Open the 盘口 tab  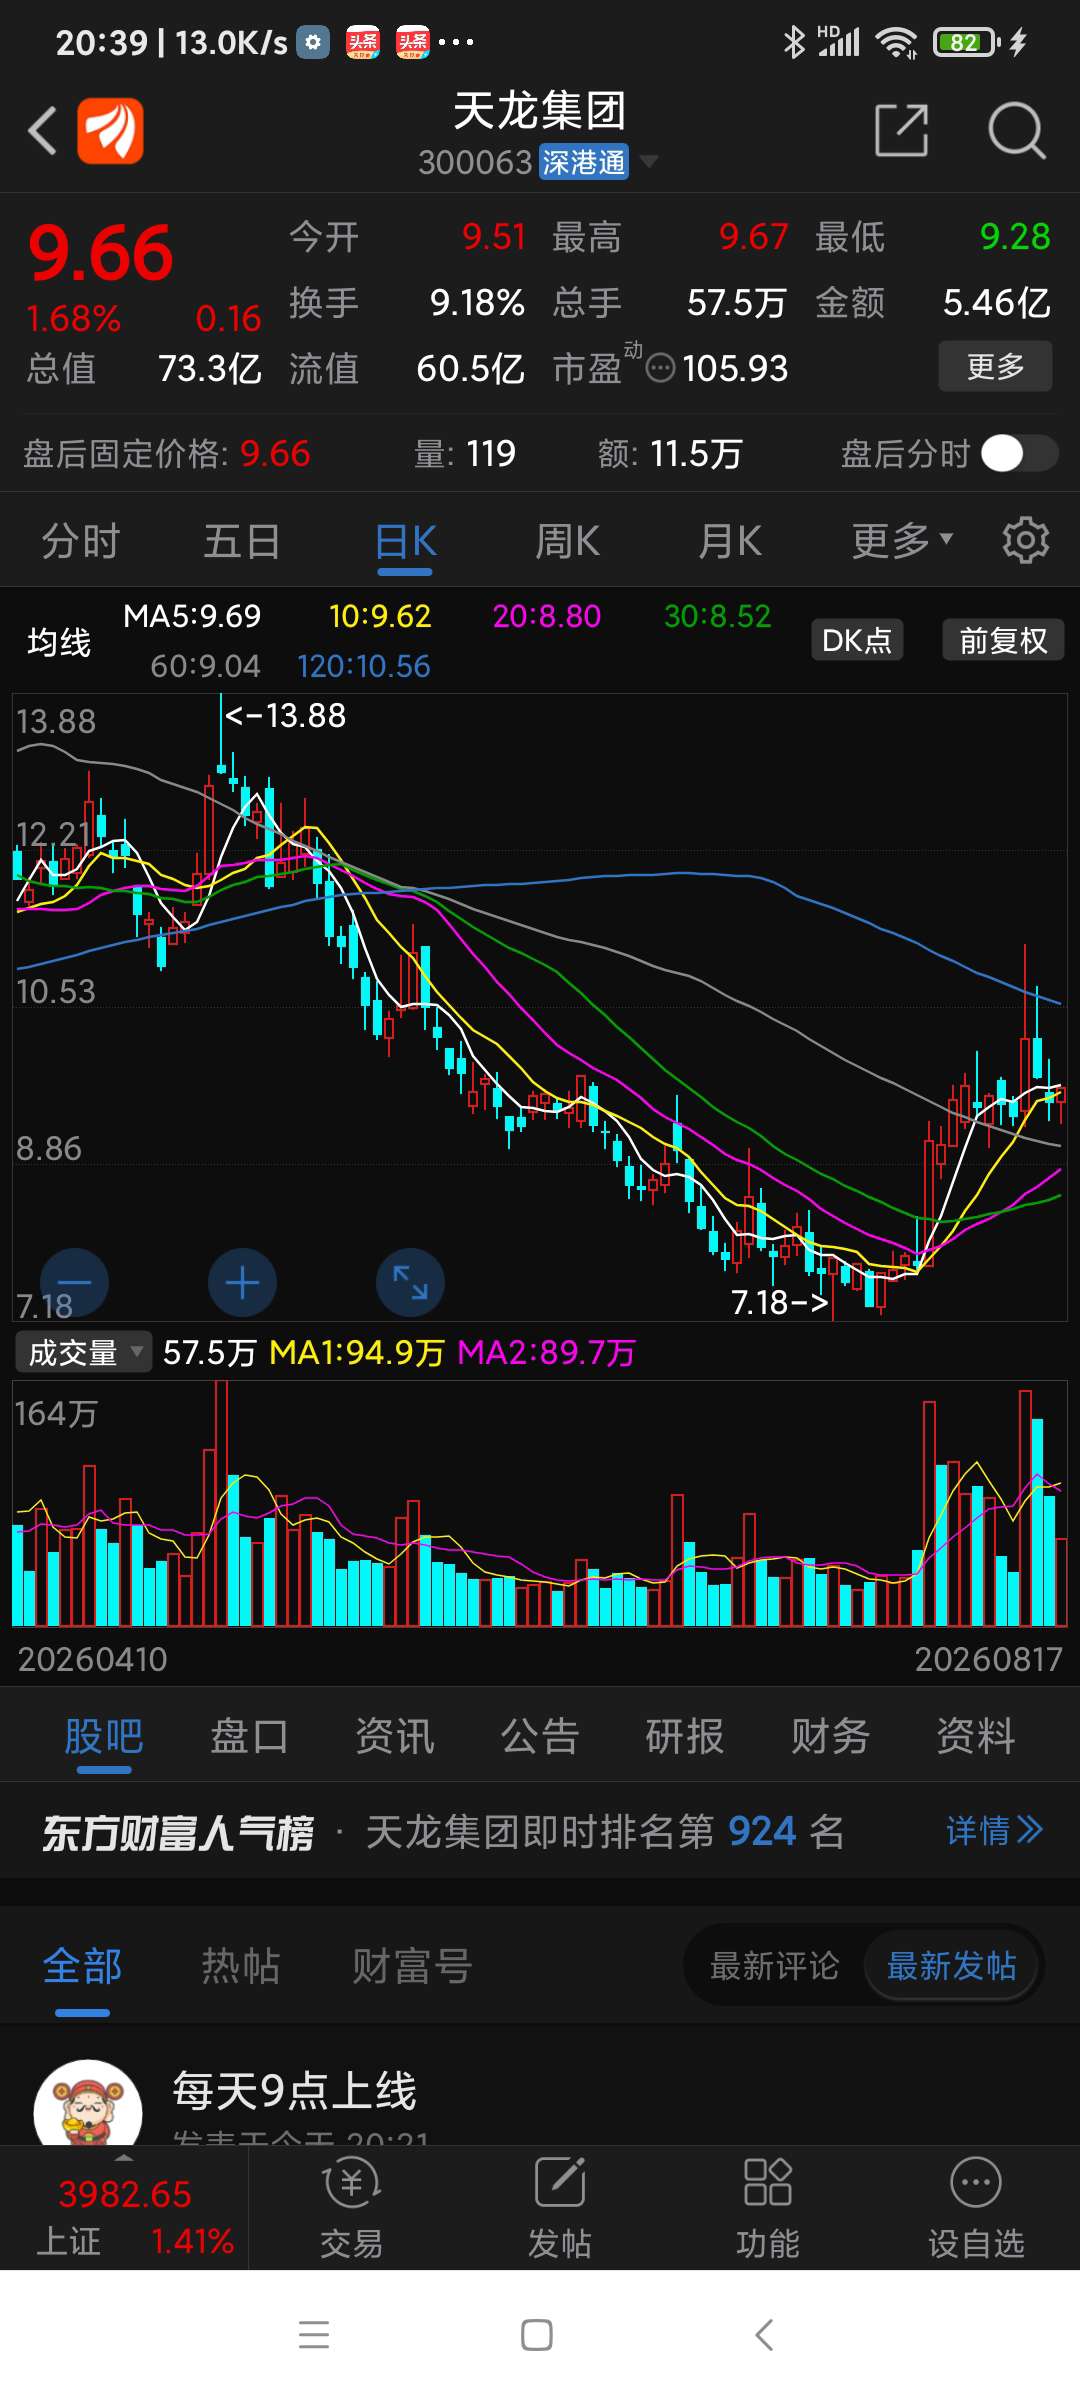tap(249, 1736)
